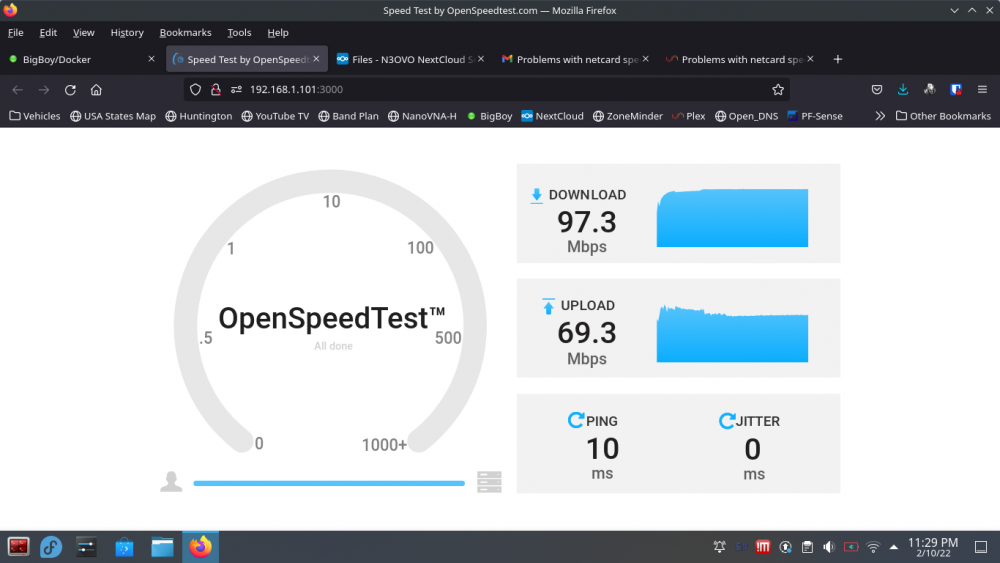
Task: Click the blue test progress bar
Action: [x=329, y=483]
